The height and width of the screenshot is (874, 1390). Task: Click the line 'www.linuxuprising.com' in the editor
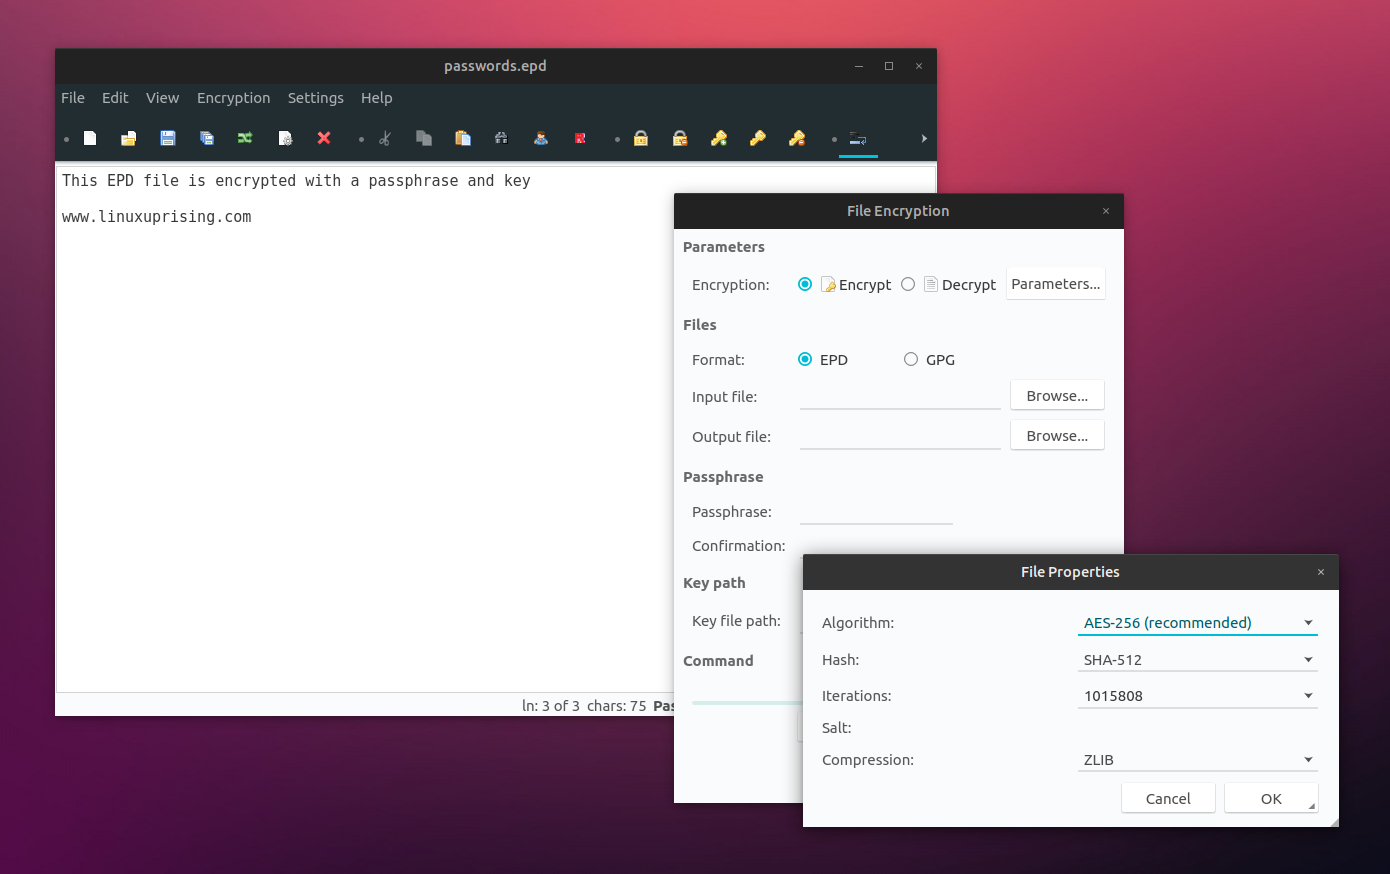tap(156, 217)
